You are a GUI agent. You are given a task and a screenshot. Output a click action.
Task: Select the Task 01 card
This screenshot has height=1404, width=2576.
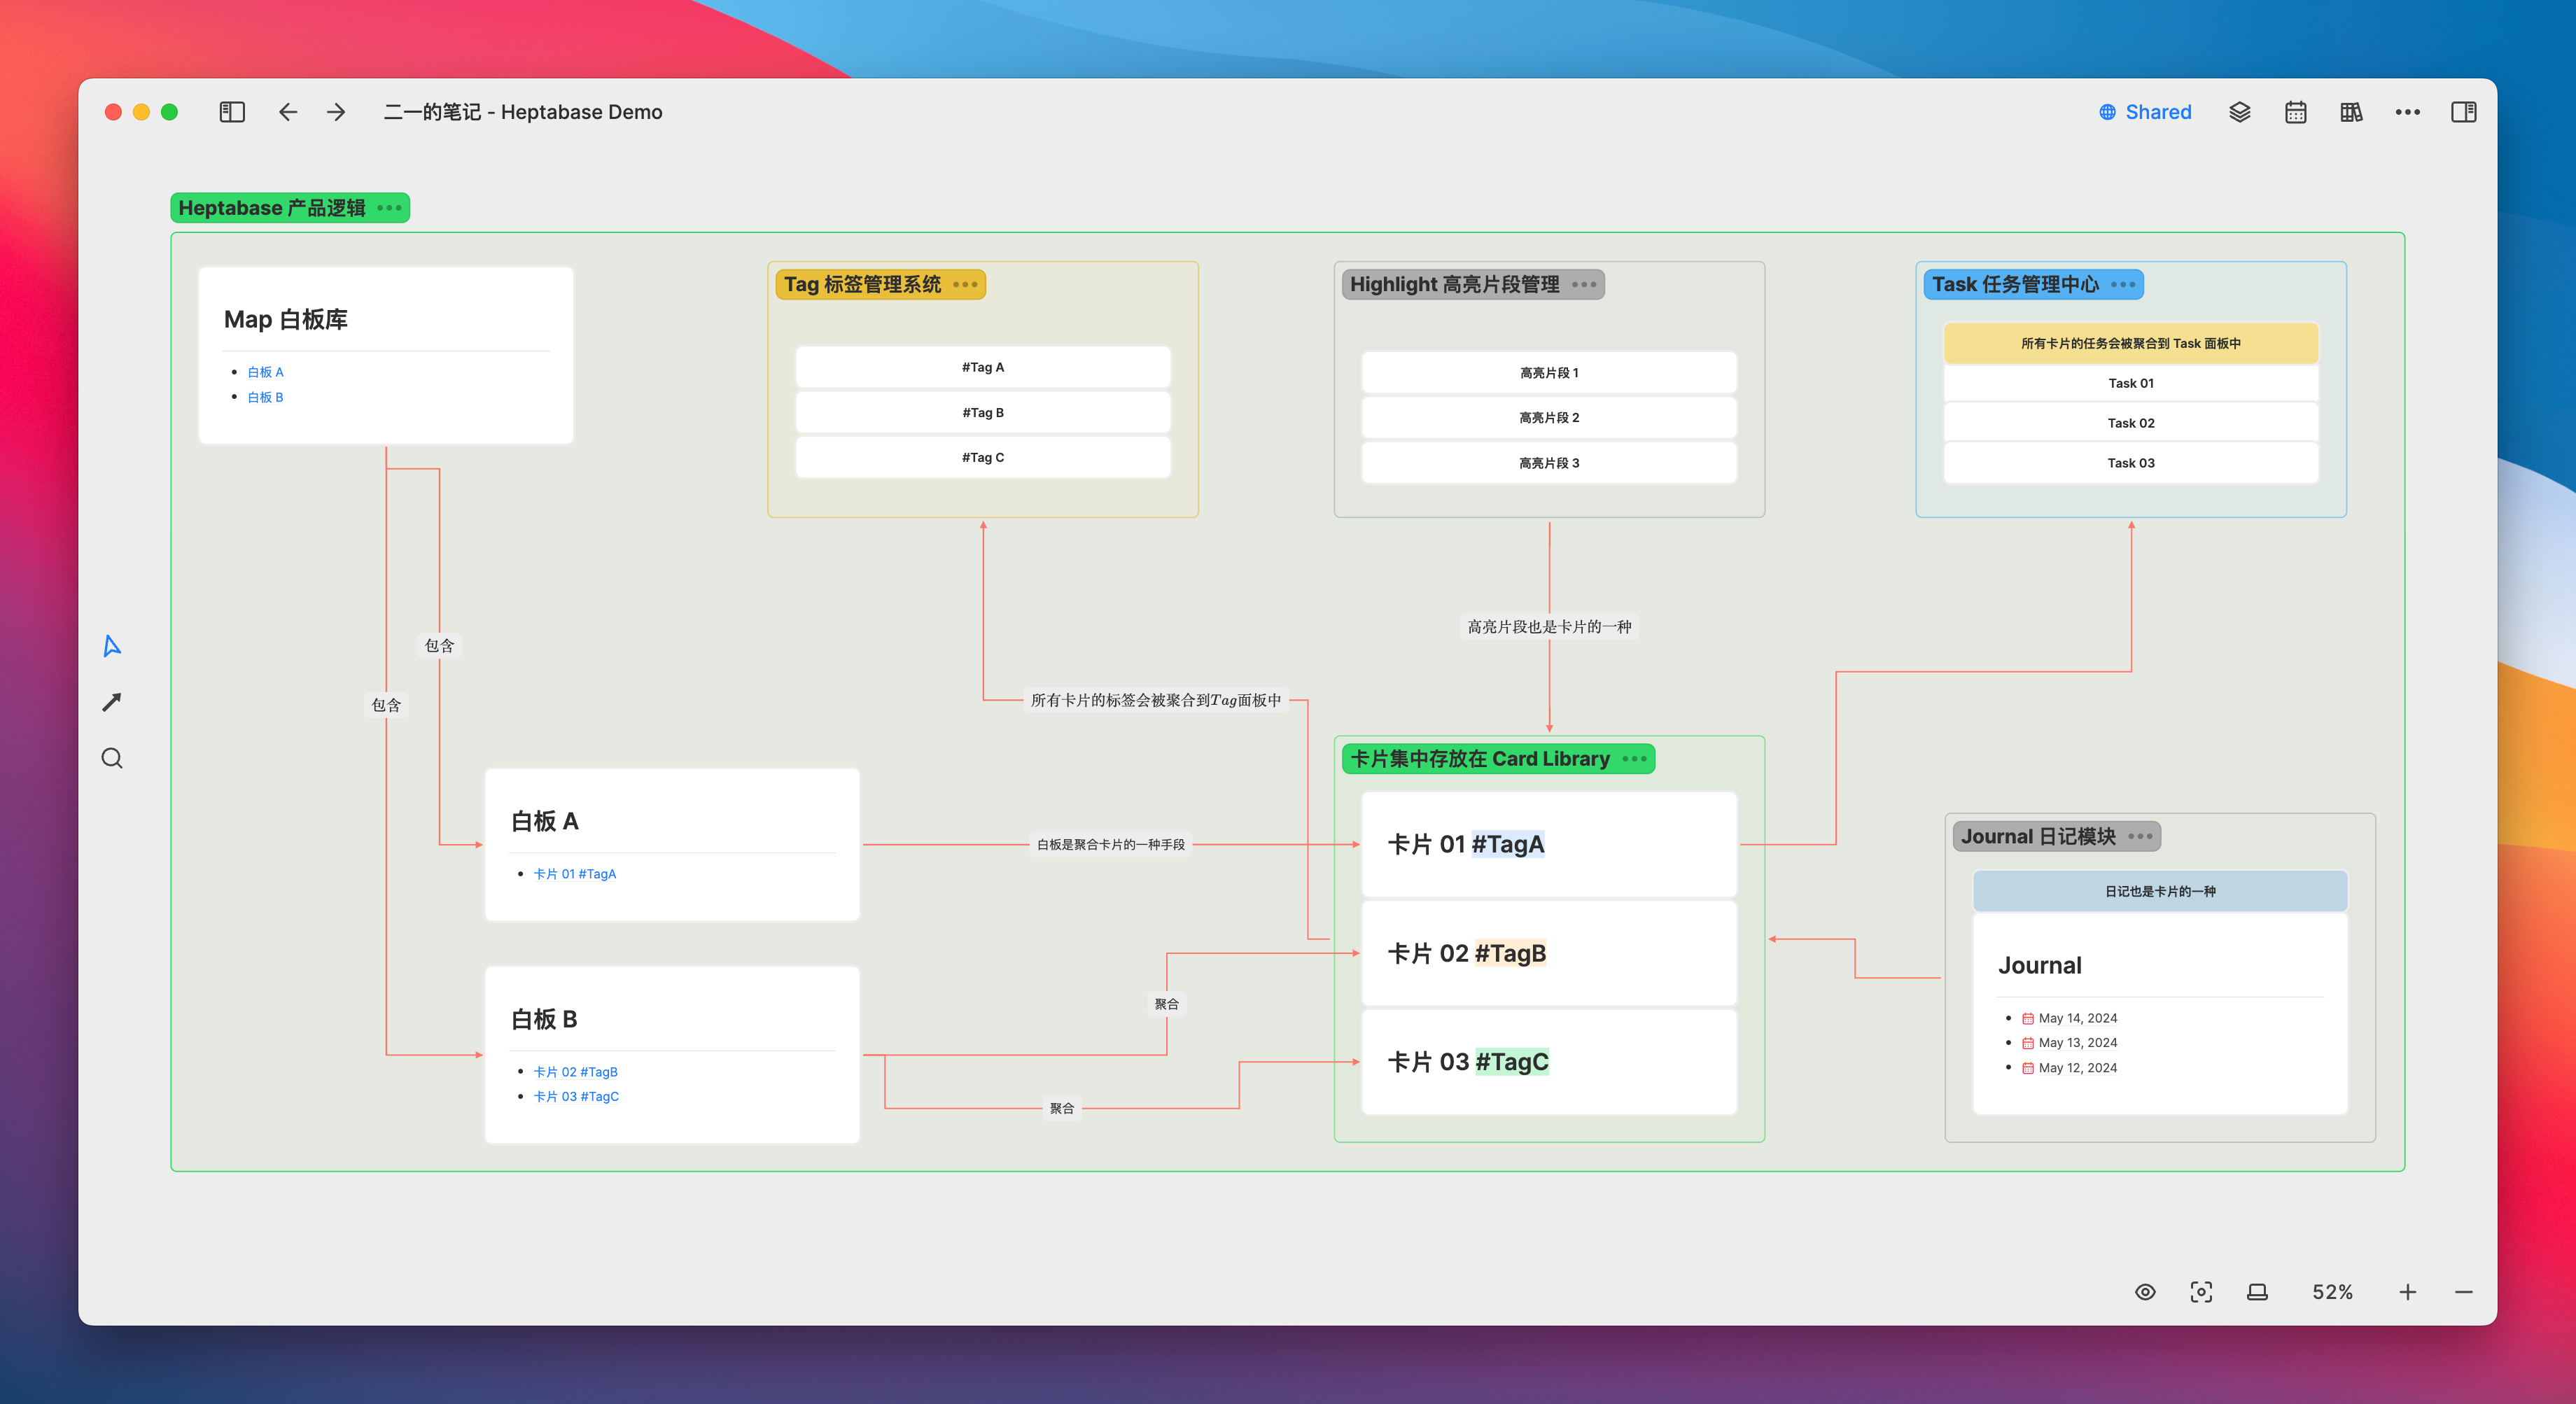point(2131,383)
